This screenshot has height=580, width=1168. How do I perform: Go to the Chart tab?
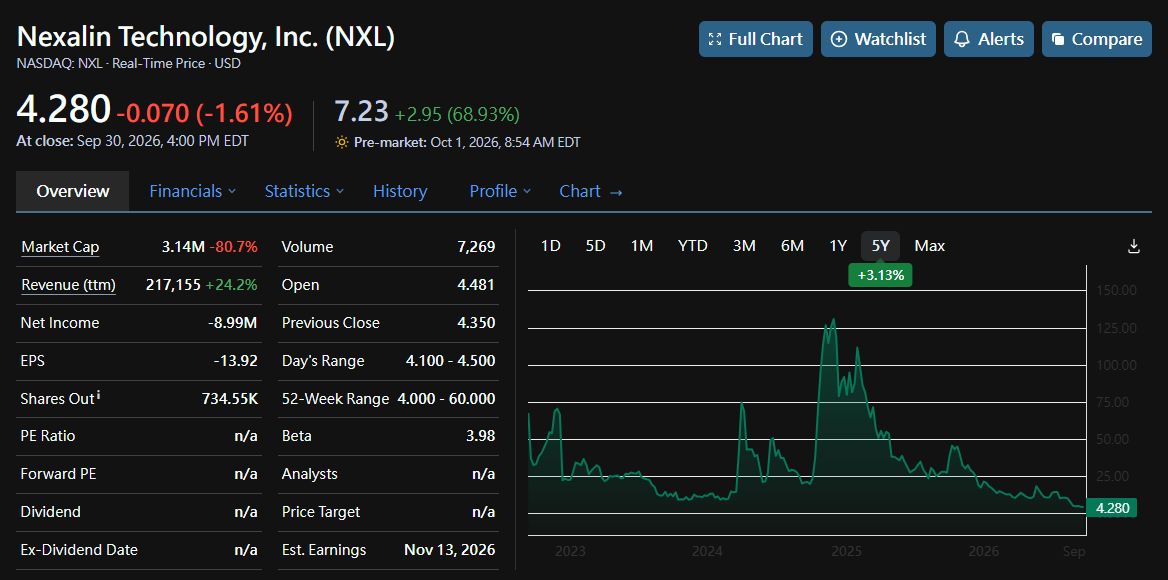(591, 191)
